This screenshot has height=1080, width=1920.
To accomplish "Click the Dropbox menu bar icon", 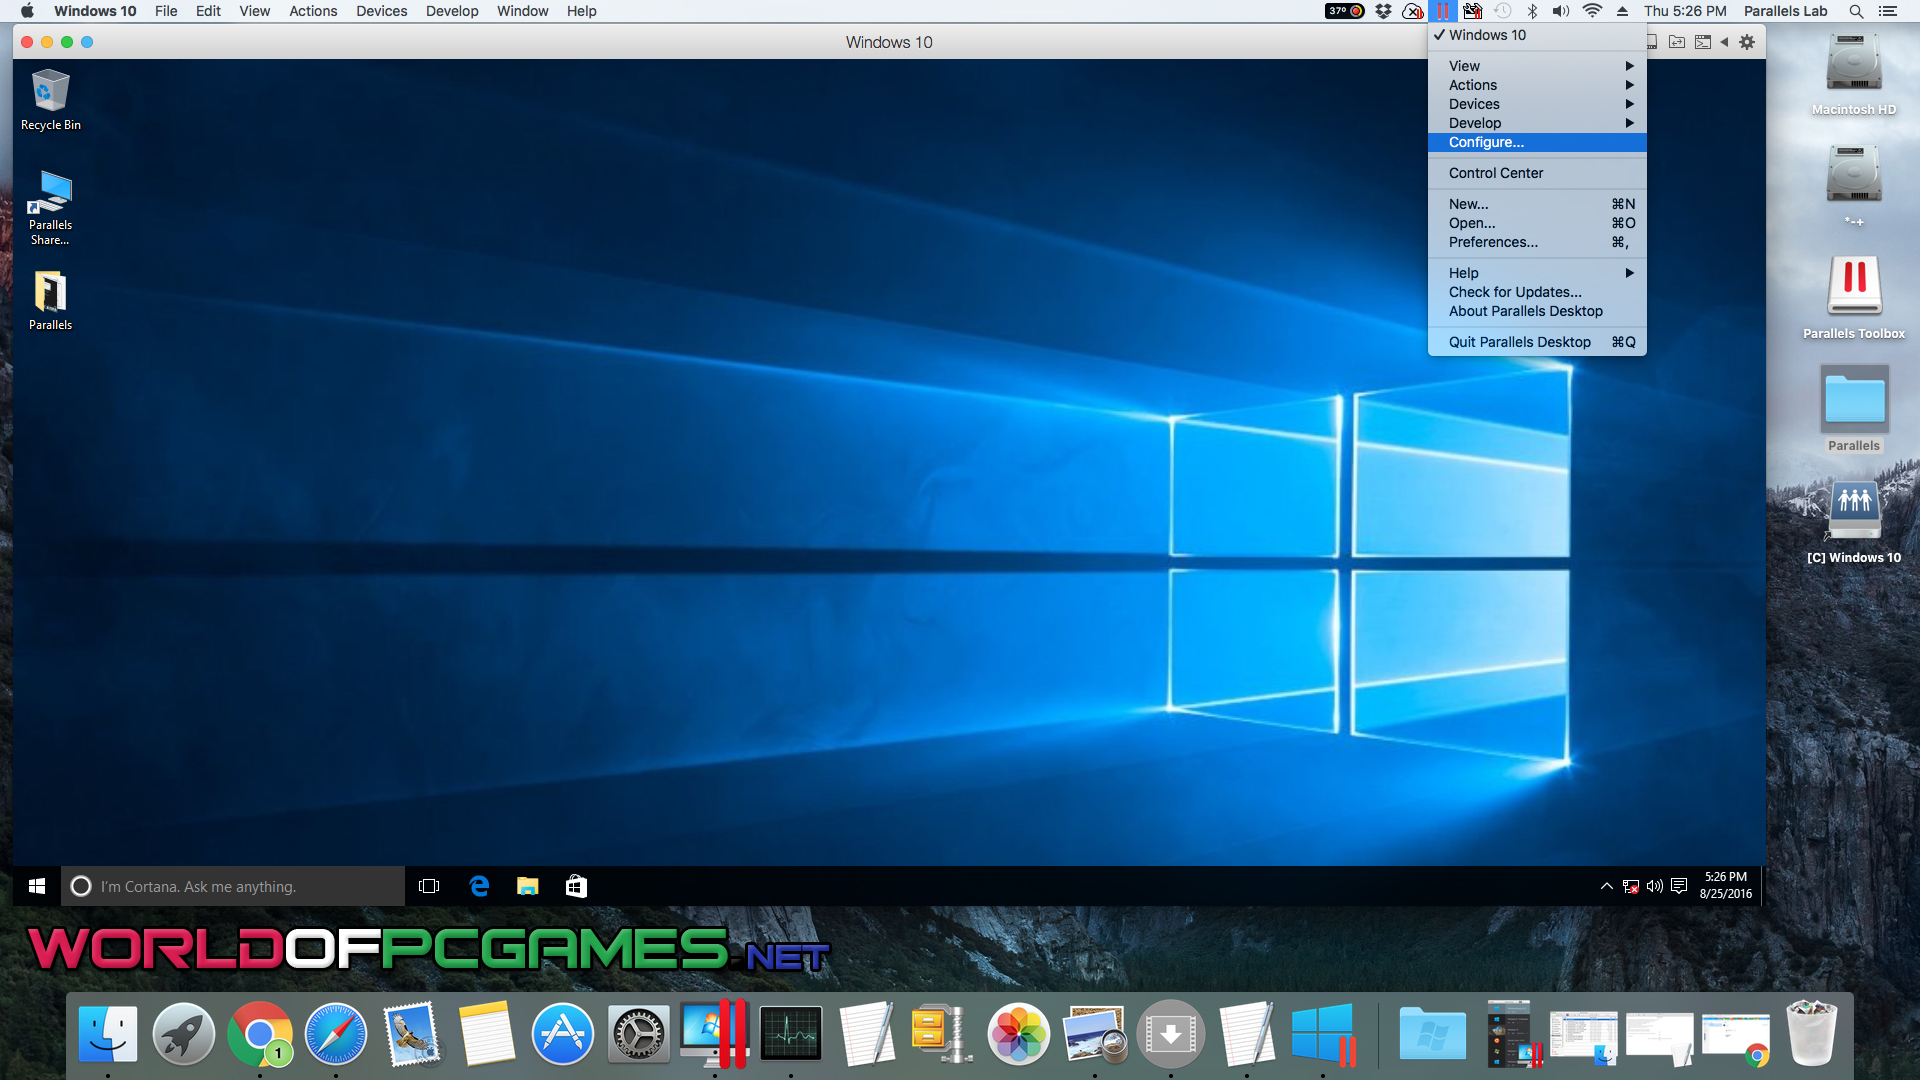I will click(x=1383, y=11).
